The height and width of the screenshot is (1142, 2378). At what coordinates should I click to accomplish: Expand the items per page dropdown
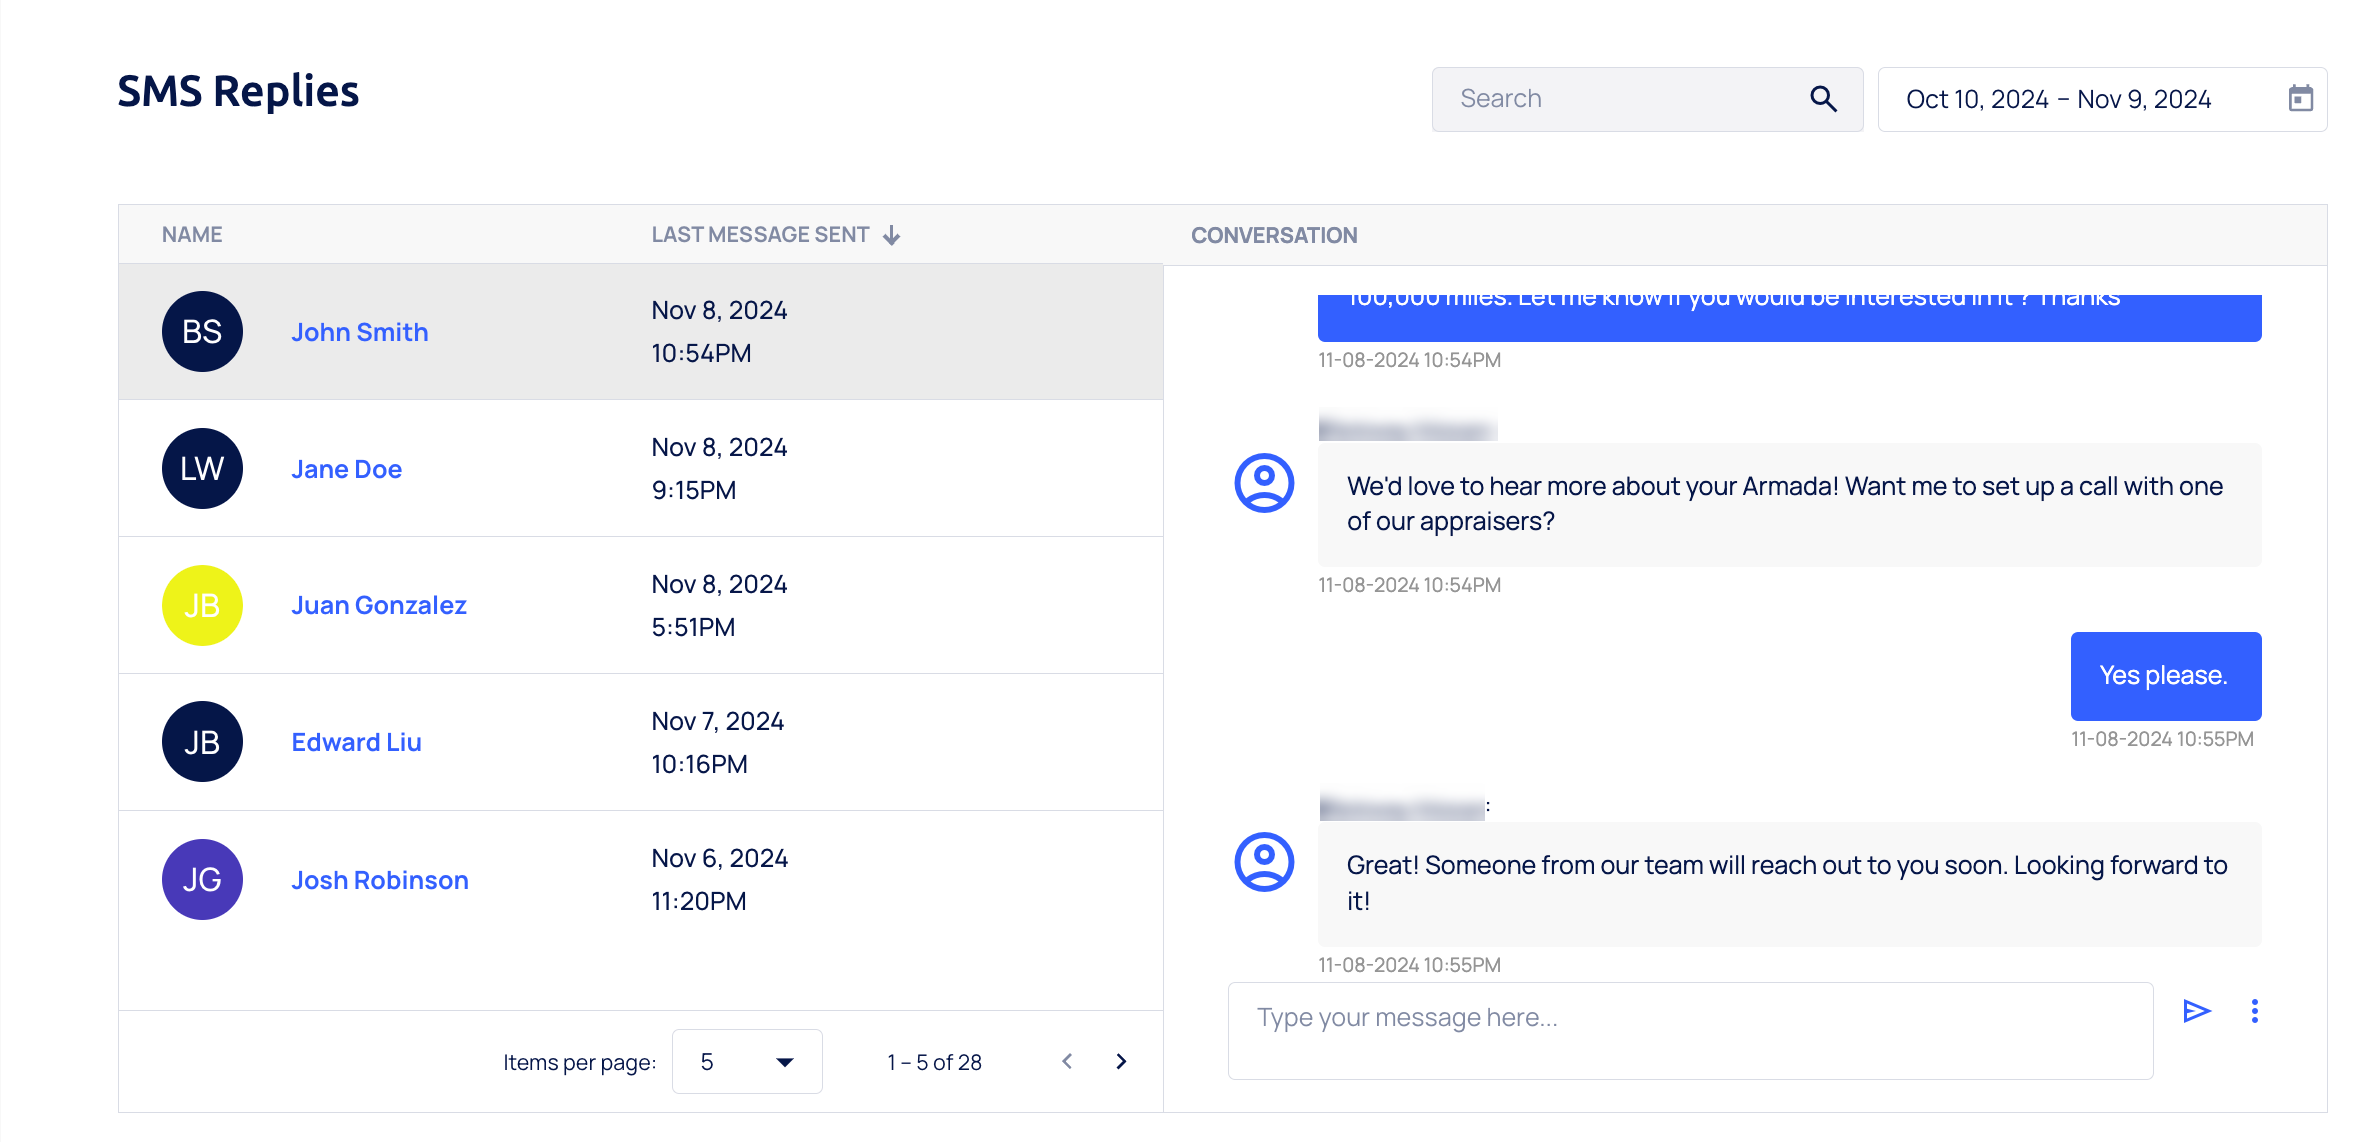(x=747, y=1061)
